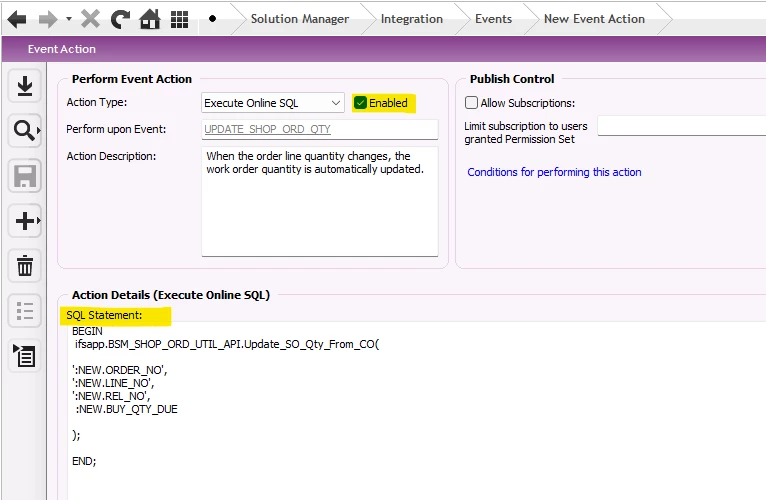Go to Home via house icon

pyautogui.click(x=150, y=20)
